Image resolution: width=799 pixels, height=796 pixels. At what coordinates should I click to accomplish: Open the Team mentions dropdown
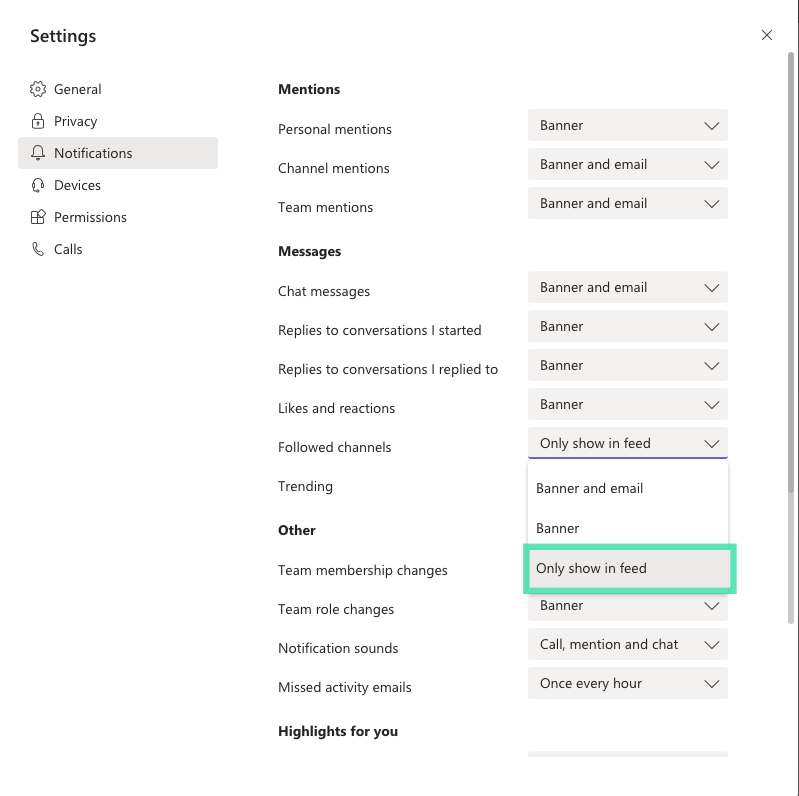point(627,203)
